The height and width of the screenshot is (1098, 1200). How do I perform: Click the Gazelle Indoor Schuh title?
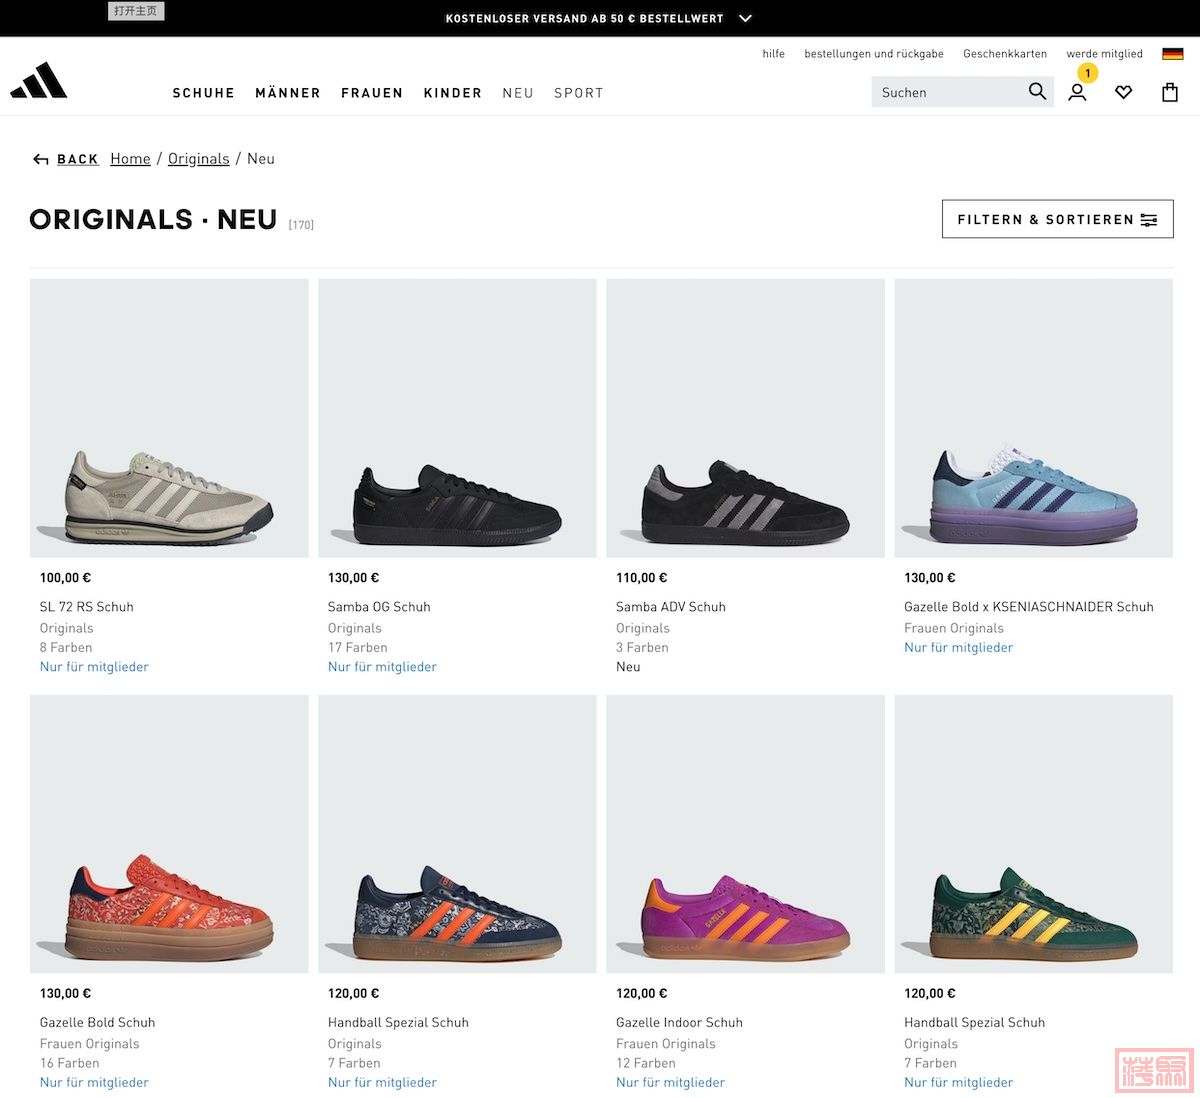680,1023
